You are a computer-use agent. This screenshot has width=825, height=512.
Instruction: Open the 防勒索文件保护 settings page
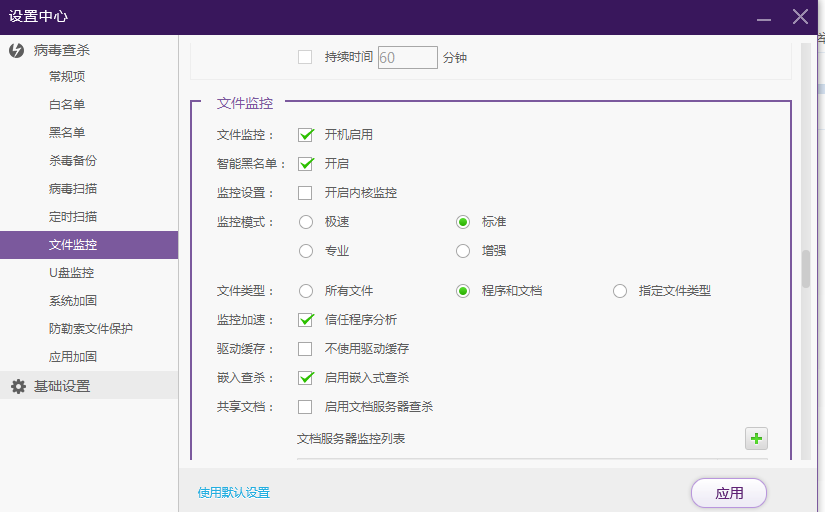tap(91, 329)
